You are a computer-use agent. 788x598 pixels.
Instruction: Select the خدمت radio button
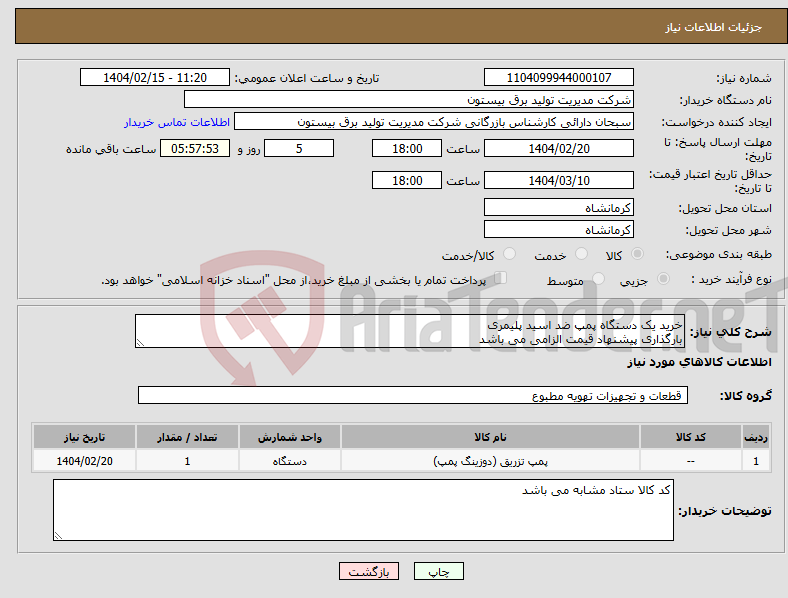tap(581, 254)
